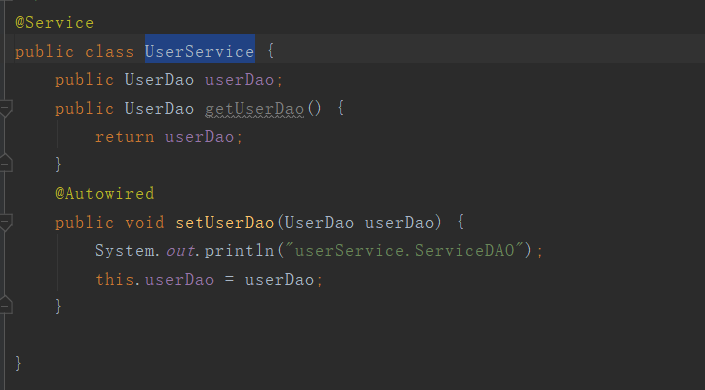Image resolution: width=705 pixels, height=390 pixels.
Task: Click the underlined getUserDao method name
Action: [254, 109]
